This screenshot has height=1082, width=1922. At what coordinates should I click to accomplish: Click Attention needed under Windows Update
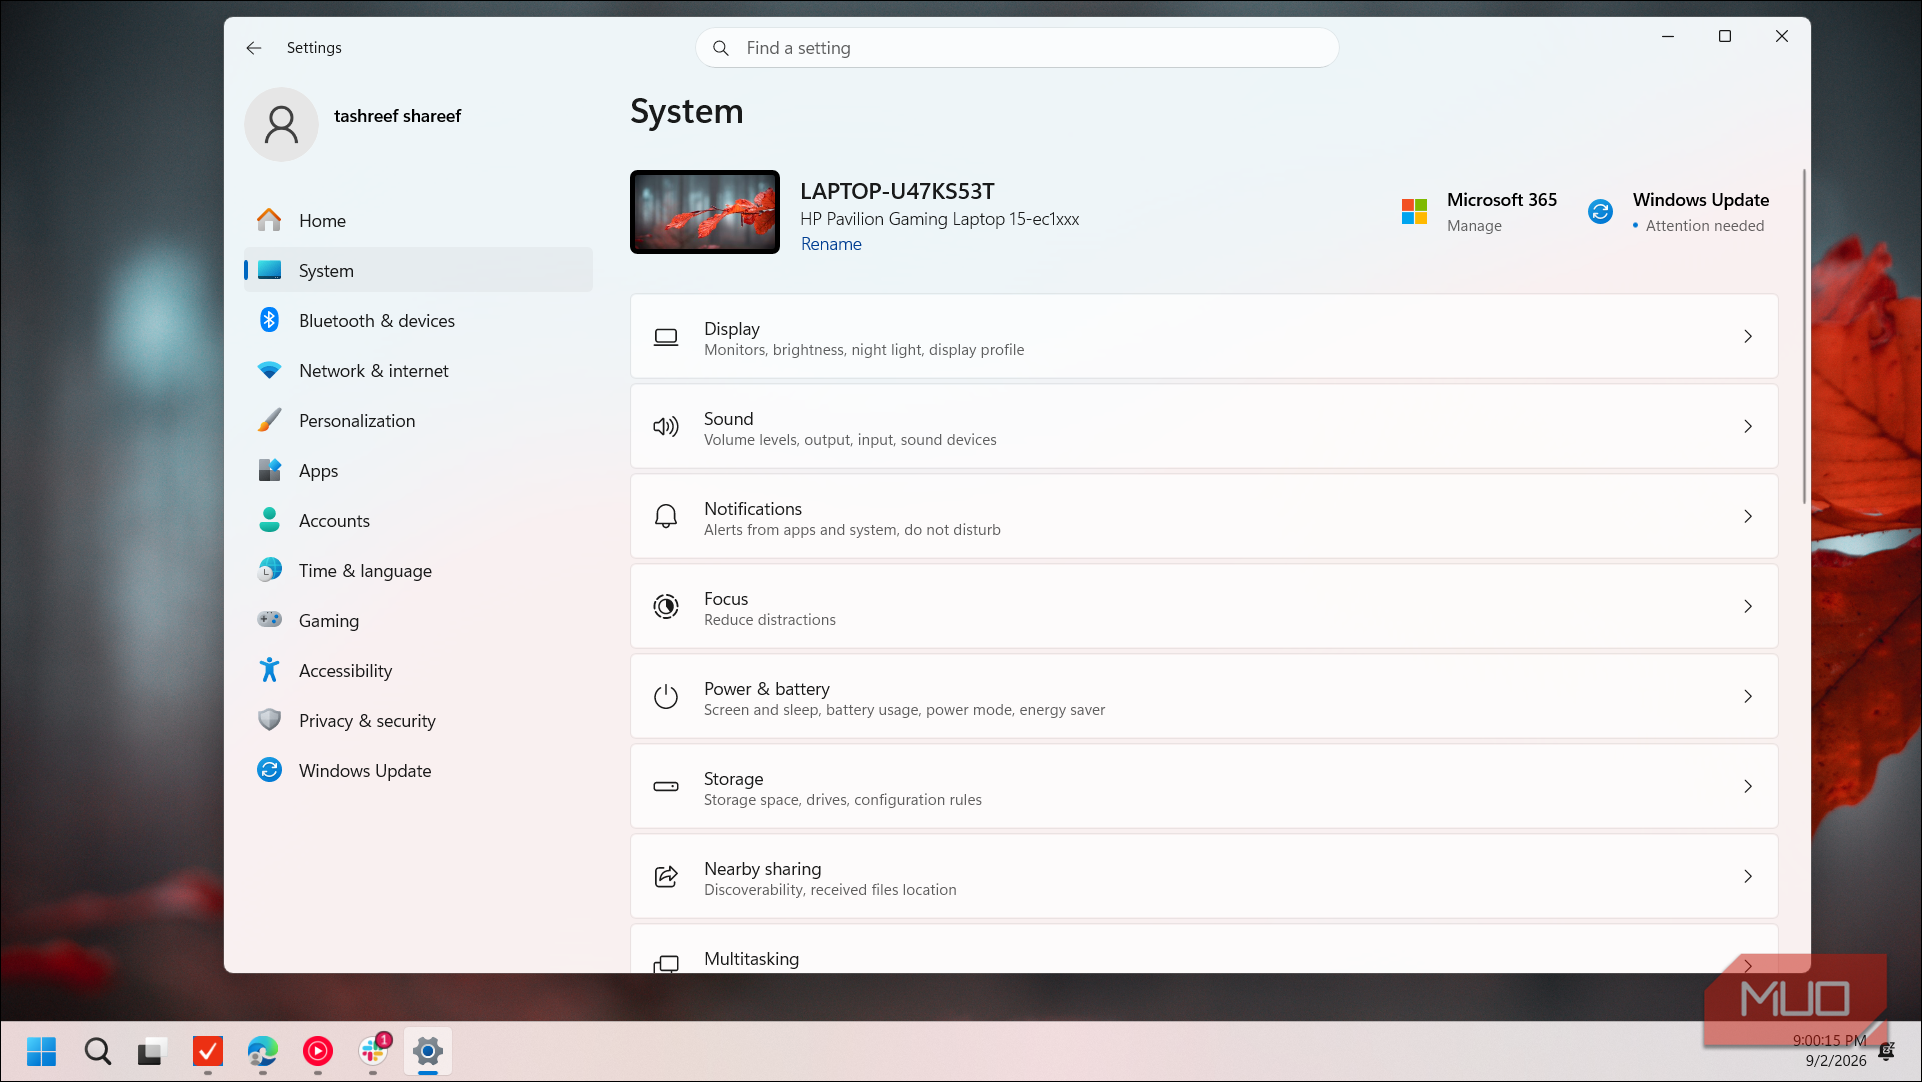coord(1704,226)
